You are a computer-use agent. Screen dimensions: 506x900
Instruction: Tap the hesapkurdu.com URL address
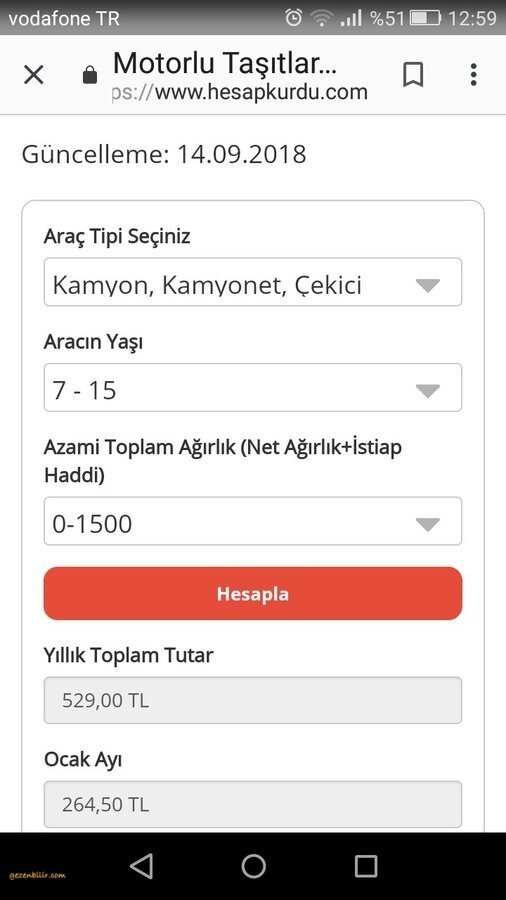tap(240, 92)
